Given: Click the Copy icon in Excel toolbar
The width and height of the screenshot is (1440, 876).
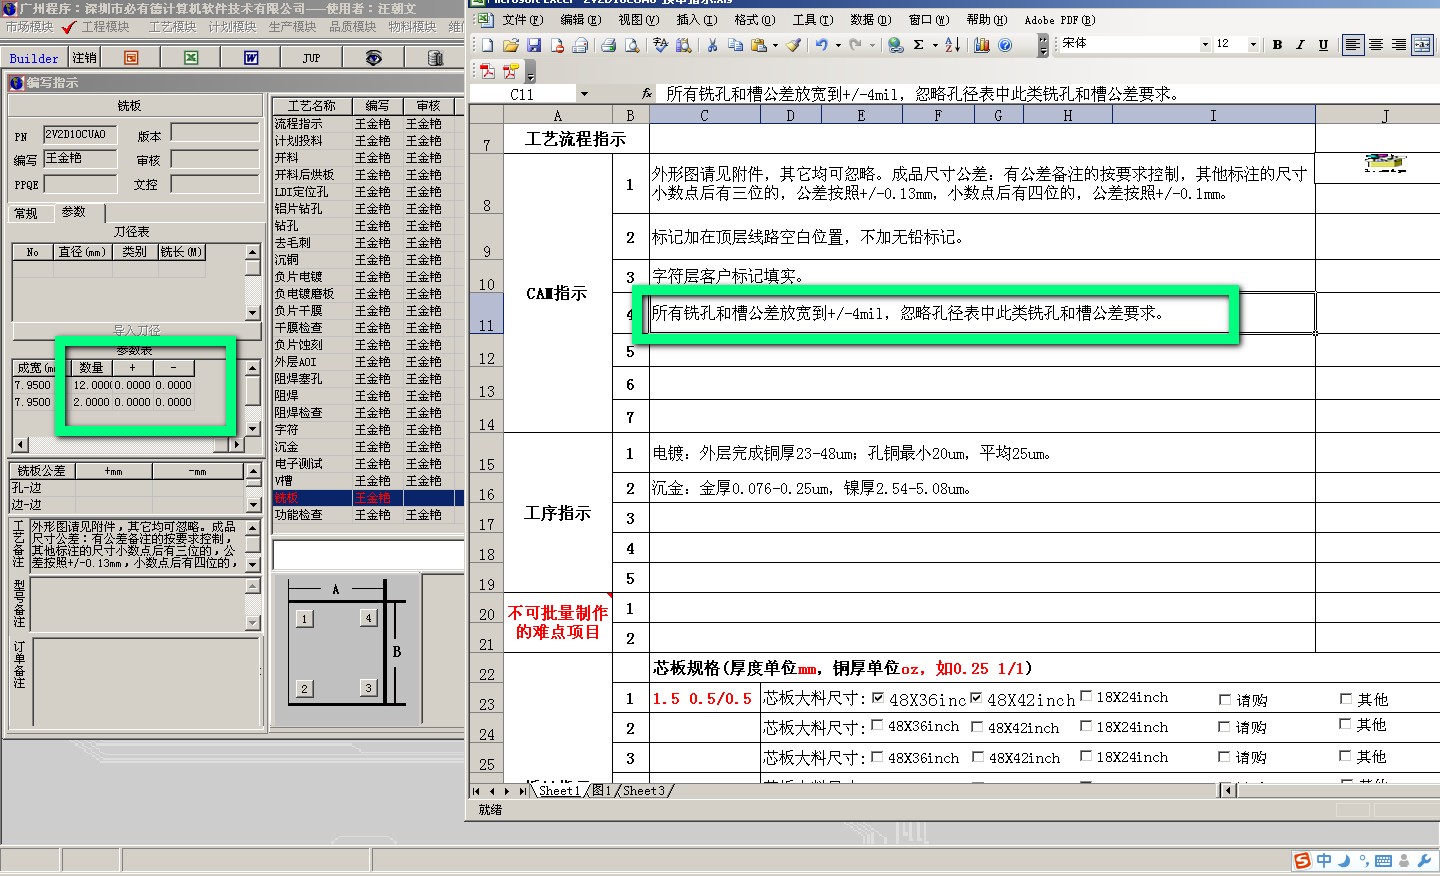Looking at the screenshot, I should point(735,45).
